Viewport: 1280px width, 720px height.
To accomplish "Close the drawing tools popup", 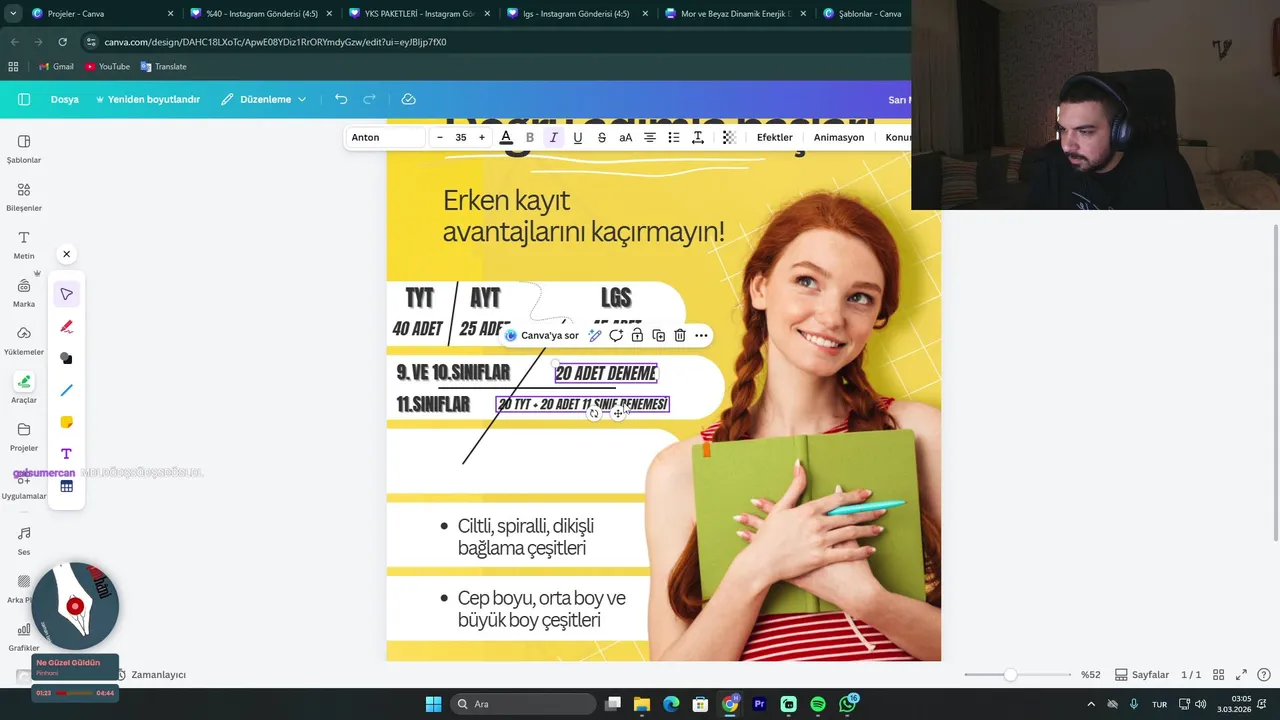I will coord(66,254).
